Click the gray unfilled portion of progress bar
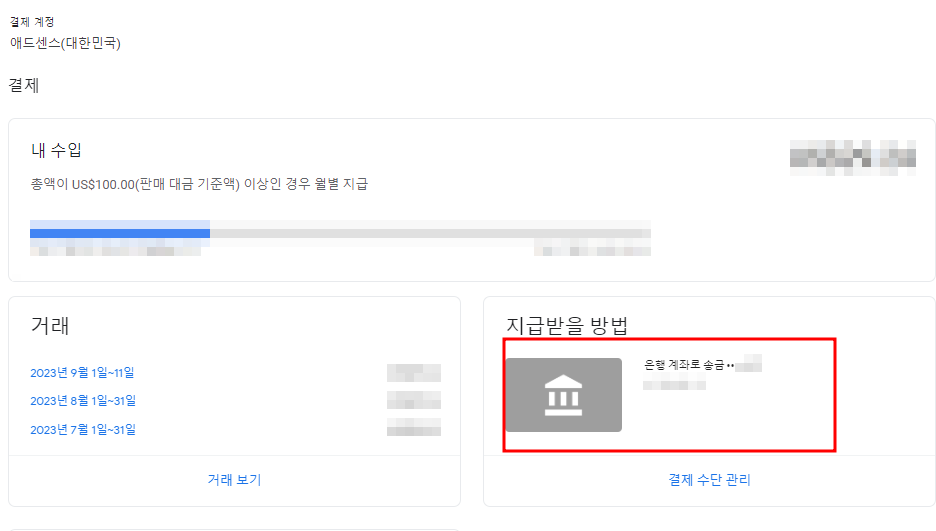This screenshot has height=531, width=936. [430, 229]
